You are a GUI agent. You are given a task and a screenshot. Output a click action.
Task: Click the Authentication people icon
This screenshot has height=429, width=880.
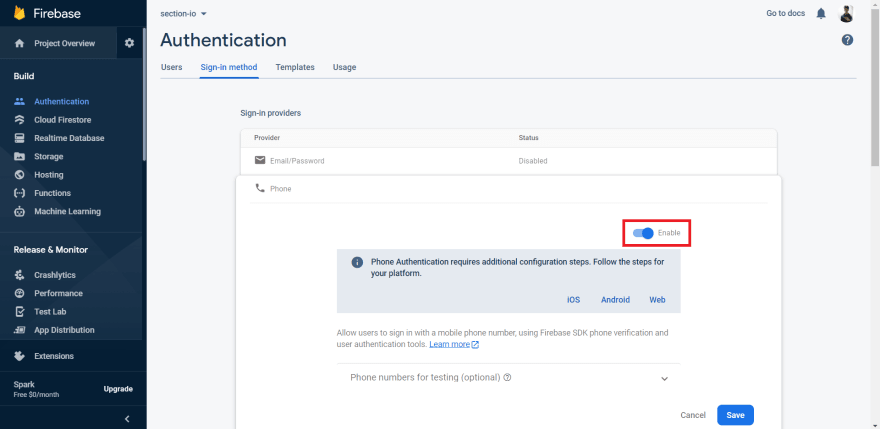[20, 102]
